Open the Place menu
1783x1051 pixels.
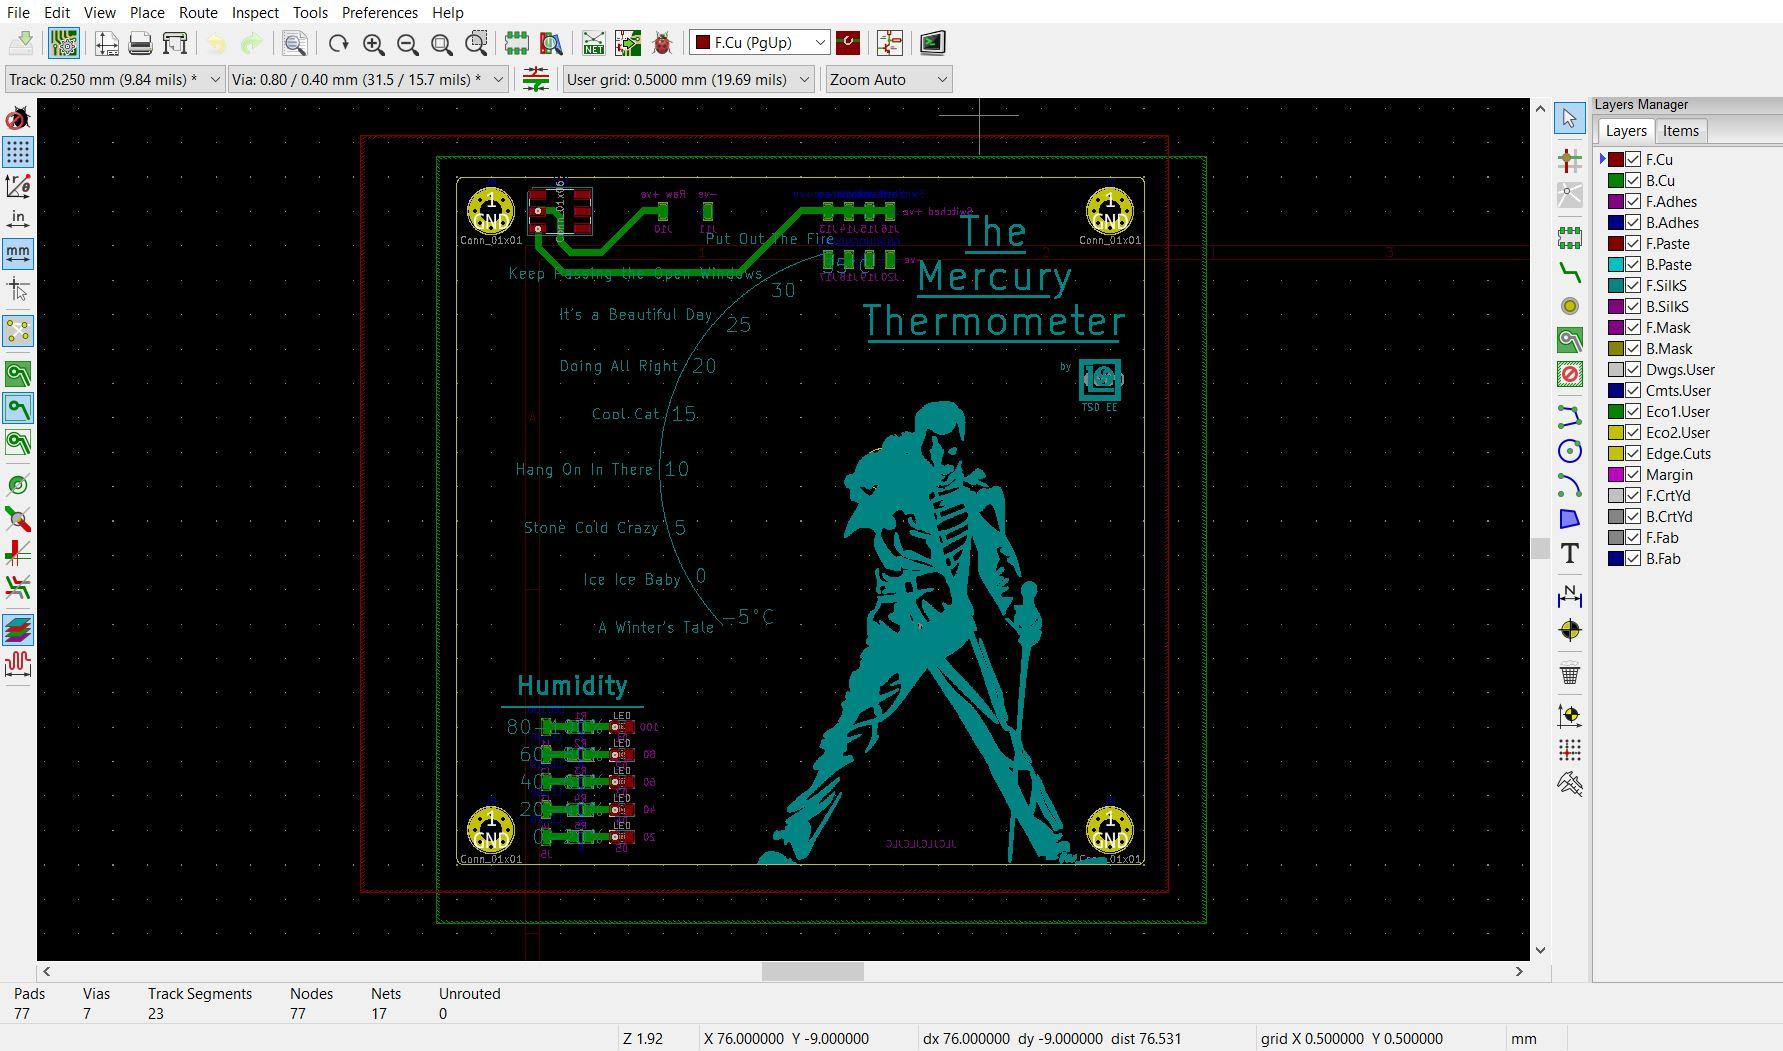coord(147,12)
